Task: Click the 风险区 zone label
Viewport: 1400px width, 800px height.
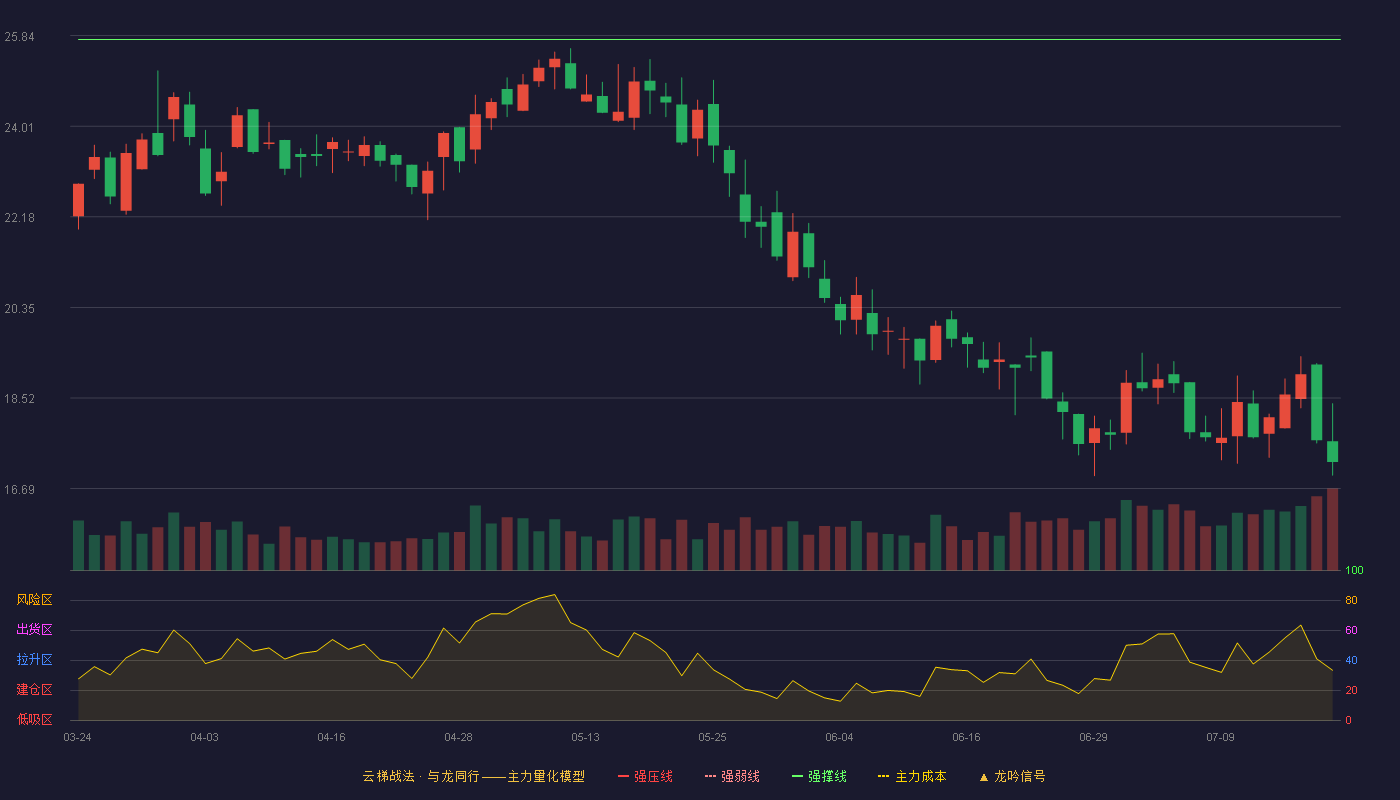Action: (34, 600)
